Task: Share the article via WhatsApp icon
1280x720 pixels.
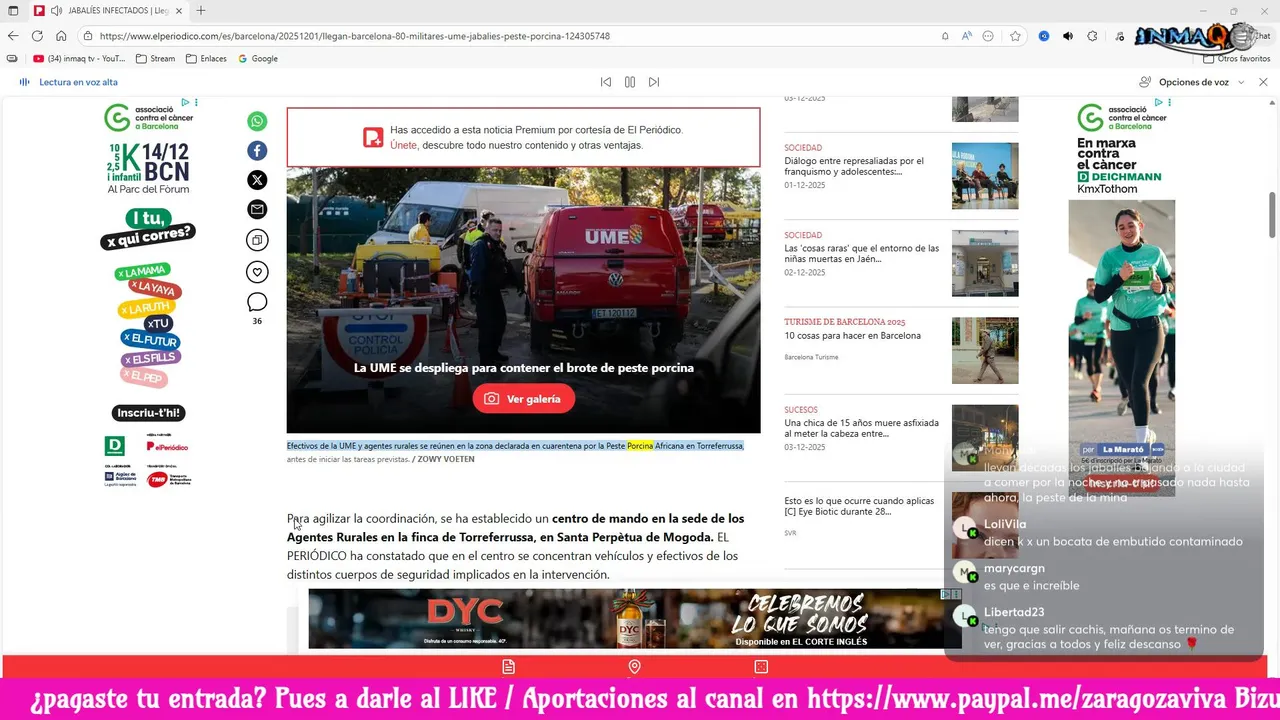Action: pyautogui.click(x=257, y=121)
